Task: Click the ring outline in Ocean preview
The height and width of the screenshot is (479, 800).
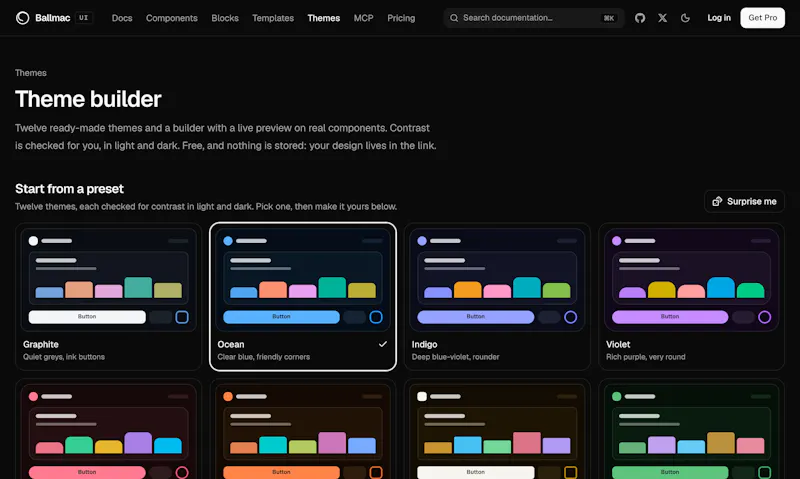Action: pyautogui.click(x=376, y=317)
